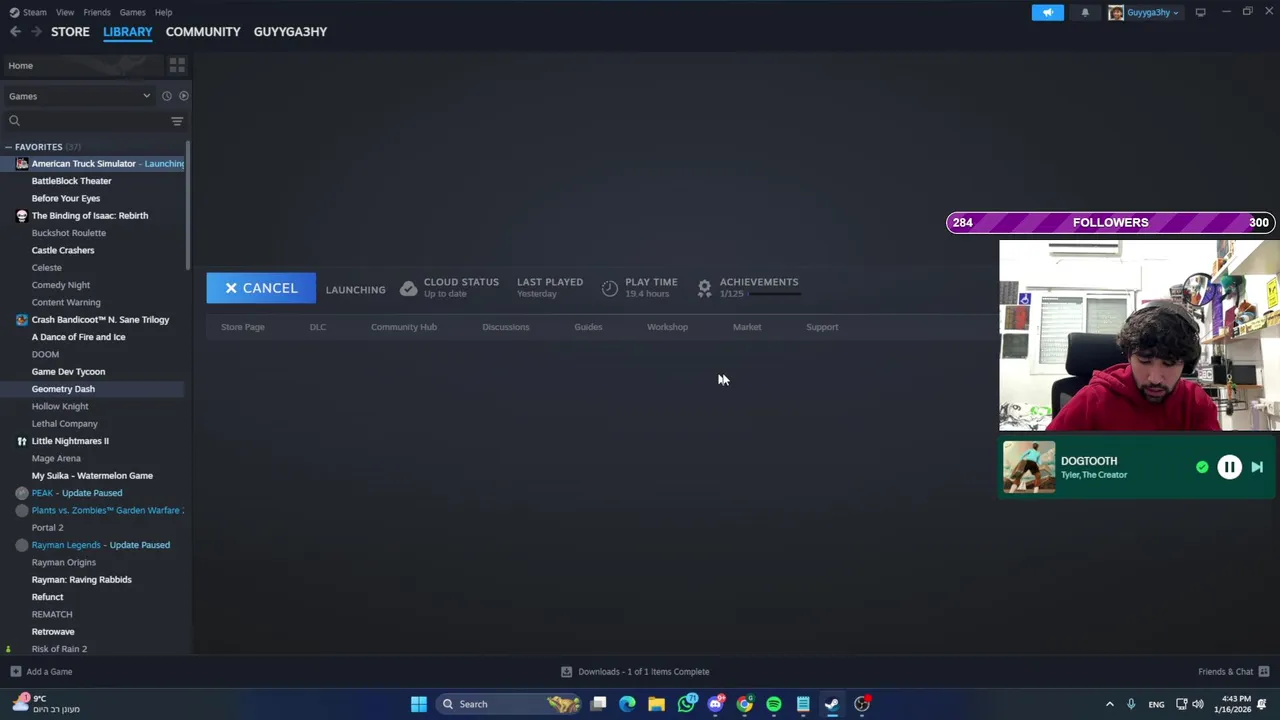
Task: Open the Games menu
Action: [x=132, y=12]
